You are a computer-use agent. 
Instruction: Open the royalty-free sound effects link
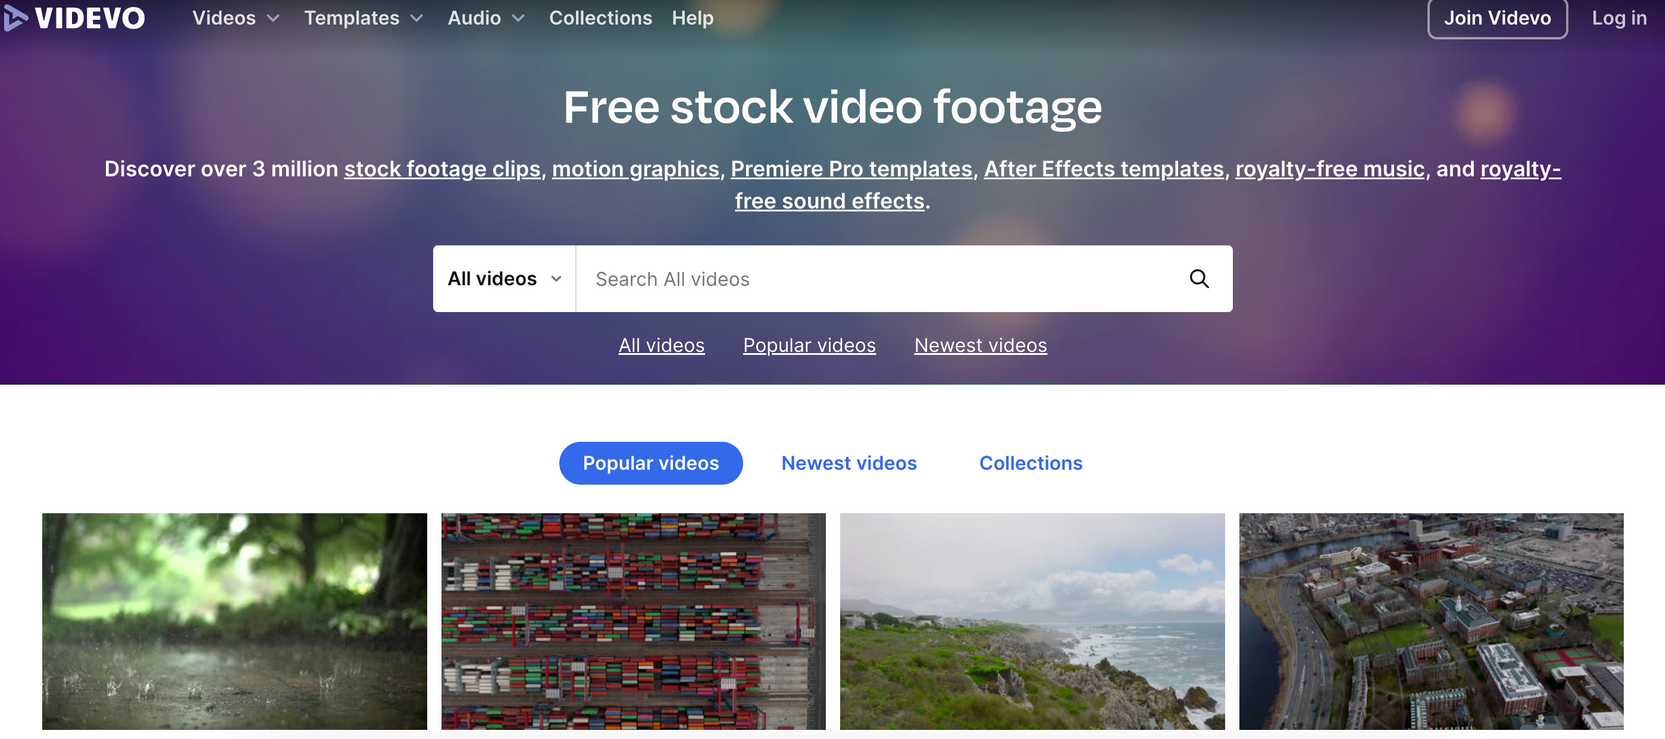(x=830, y=201)
